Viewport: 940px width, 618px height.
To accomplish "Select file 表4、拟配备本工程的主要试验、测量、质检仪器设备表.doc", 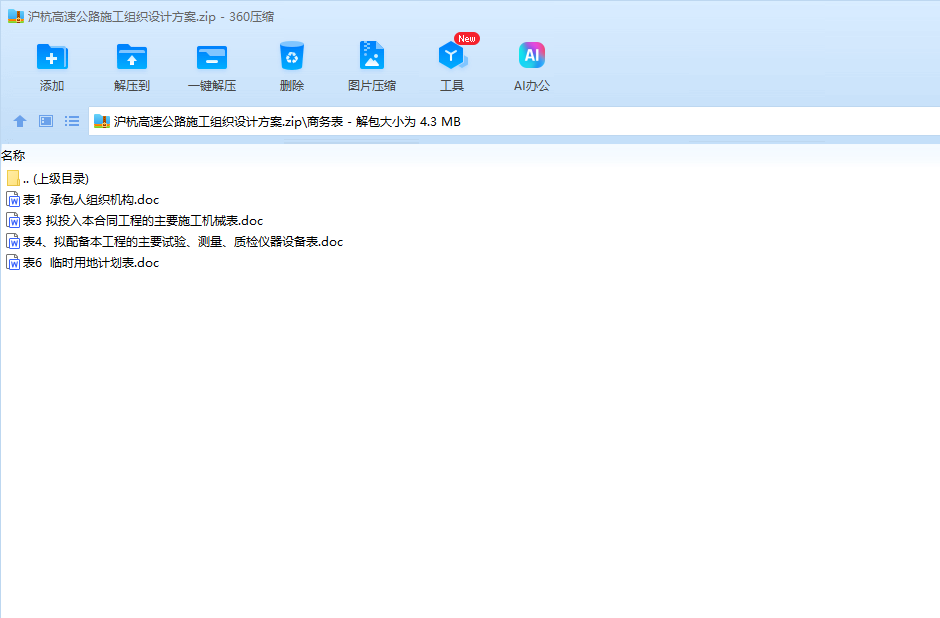I will pos(174,242).
